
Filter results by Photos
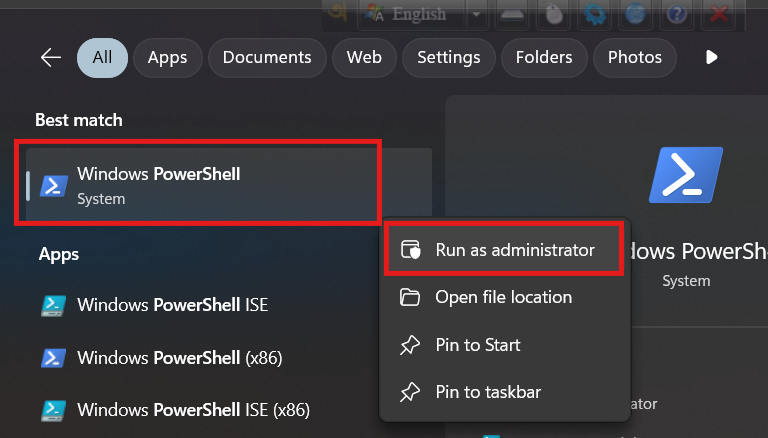pos(634,58)
